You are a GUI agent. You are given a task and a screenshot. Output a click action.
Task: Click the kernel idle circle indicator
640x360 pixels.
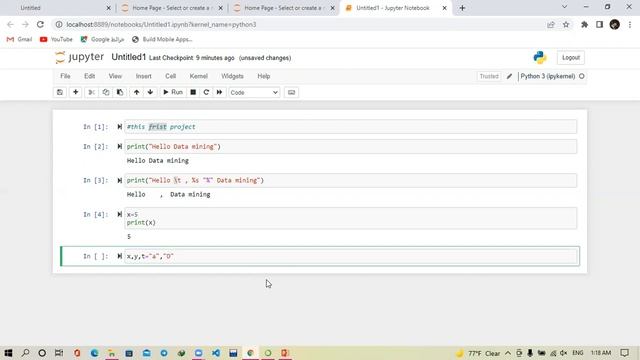point(582,76)
